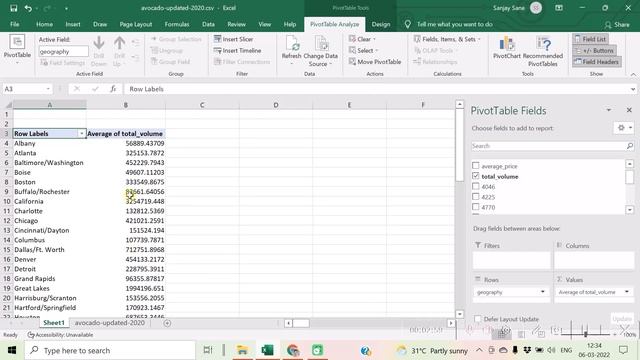This screenshot has height=360, width=640.
Task: Expand the formula bar
Action: coord(632,89)
